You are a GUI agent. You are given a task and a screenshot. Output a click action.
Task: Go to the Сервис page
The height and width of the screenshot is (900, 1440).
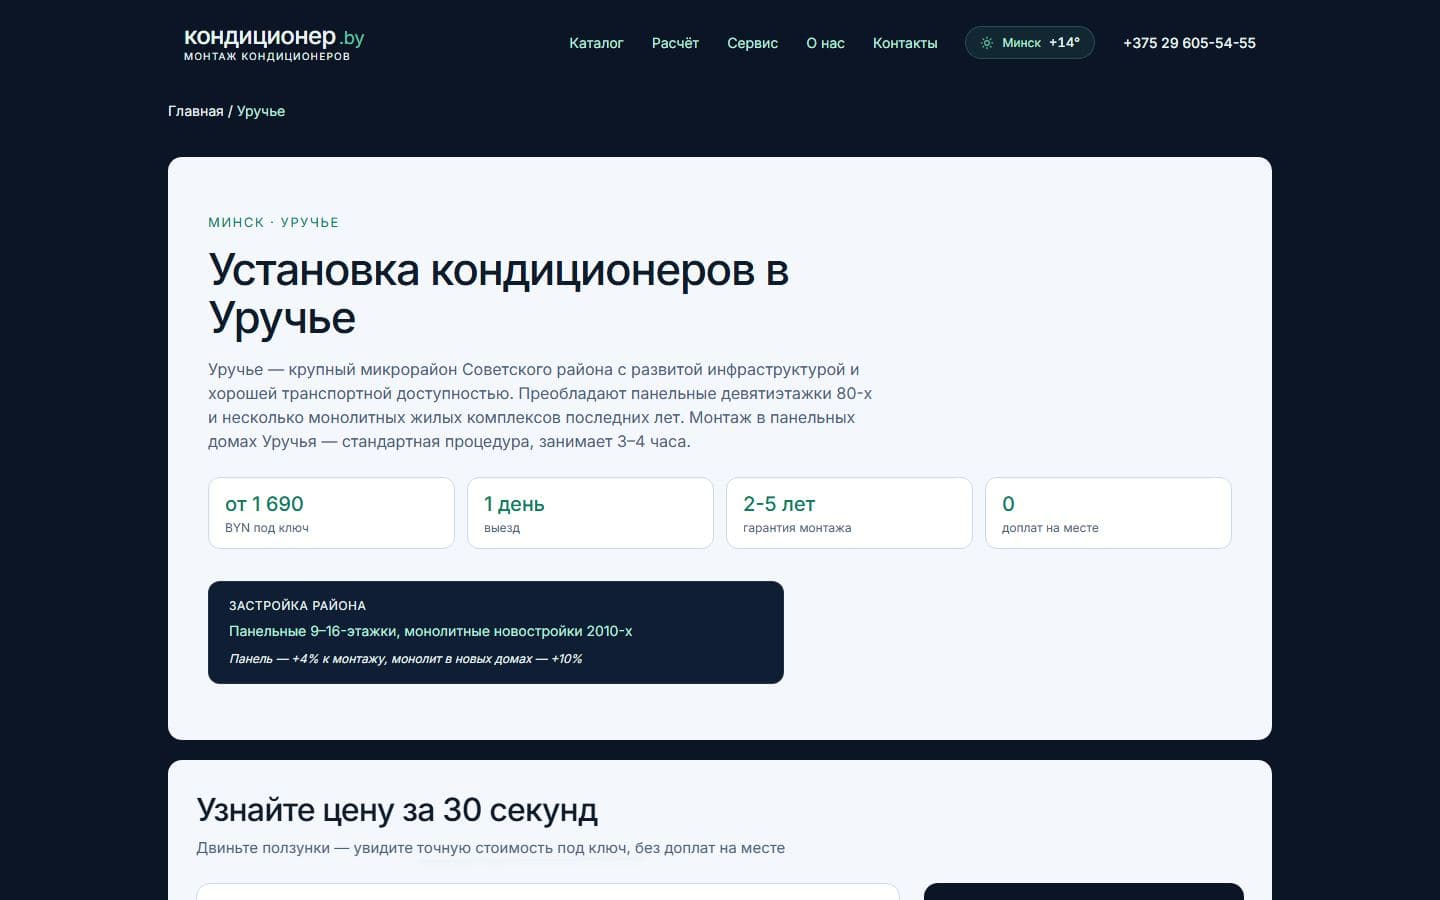(x=752, y=43)
